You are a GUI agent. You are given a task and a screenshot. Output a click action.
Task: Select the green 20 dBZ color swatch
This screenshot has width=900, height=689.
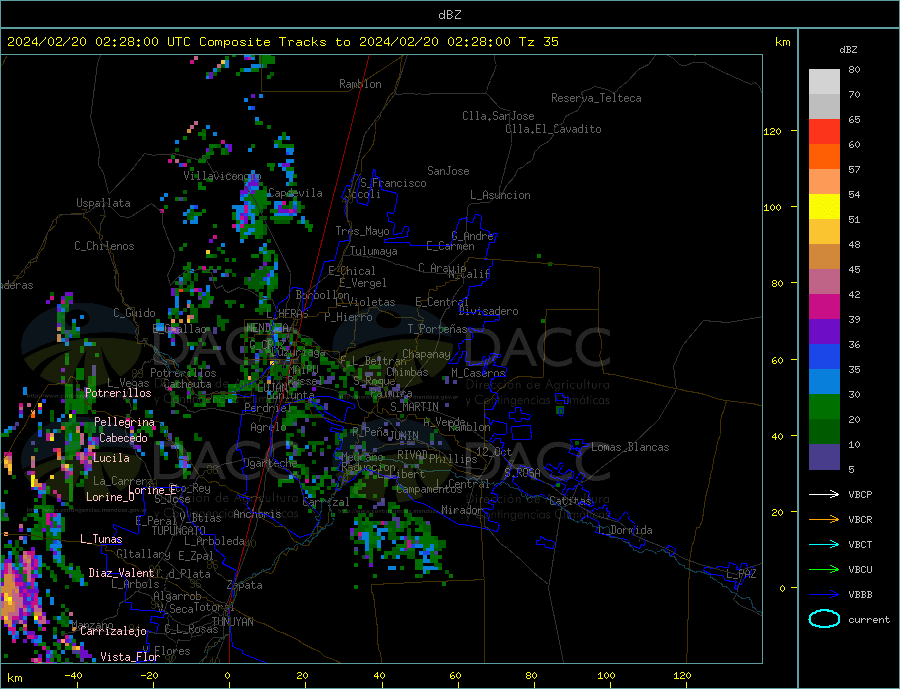[x=824, y=407]
